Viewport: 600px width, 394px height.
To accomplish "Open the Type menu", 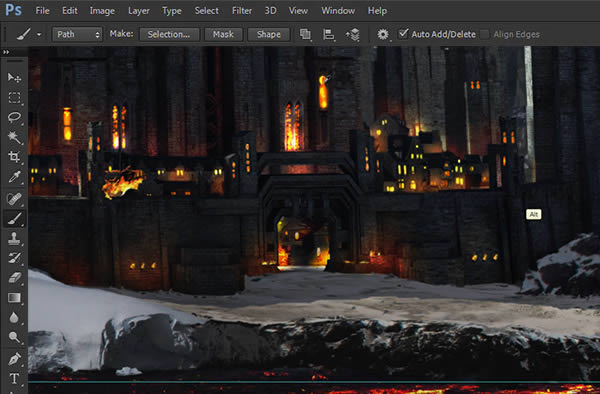I will click(x=172, y=11).
